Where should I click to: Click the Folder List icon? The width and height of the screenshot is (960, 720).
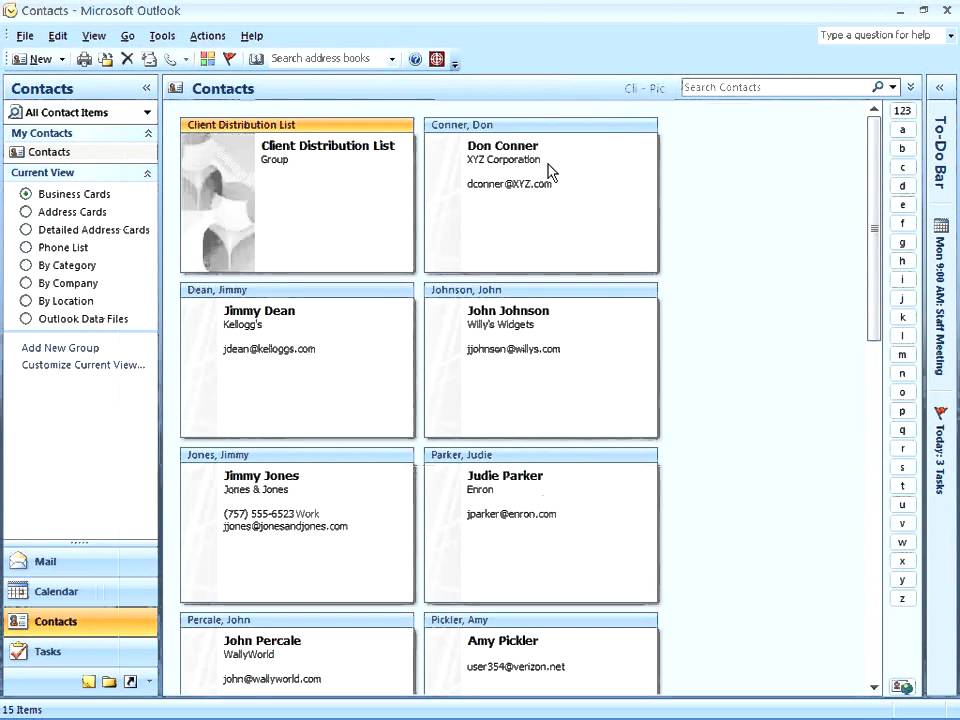(x=110, y=681)
